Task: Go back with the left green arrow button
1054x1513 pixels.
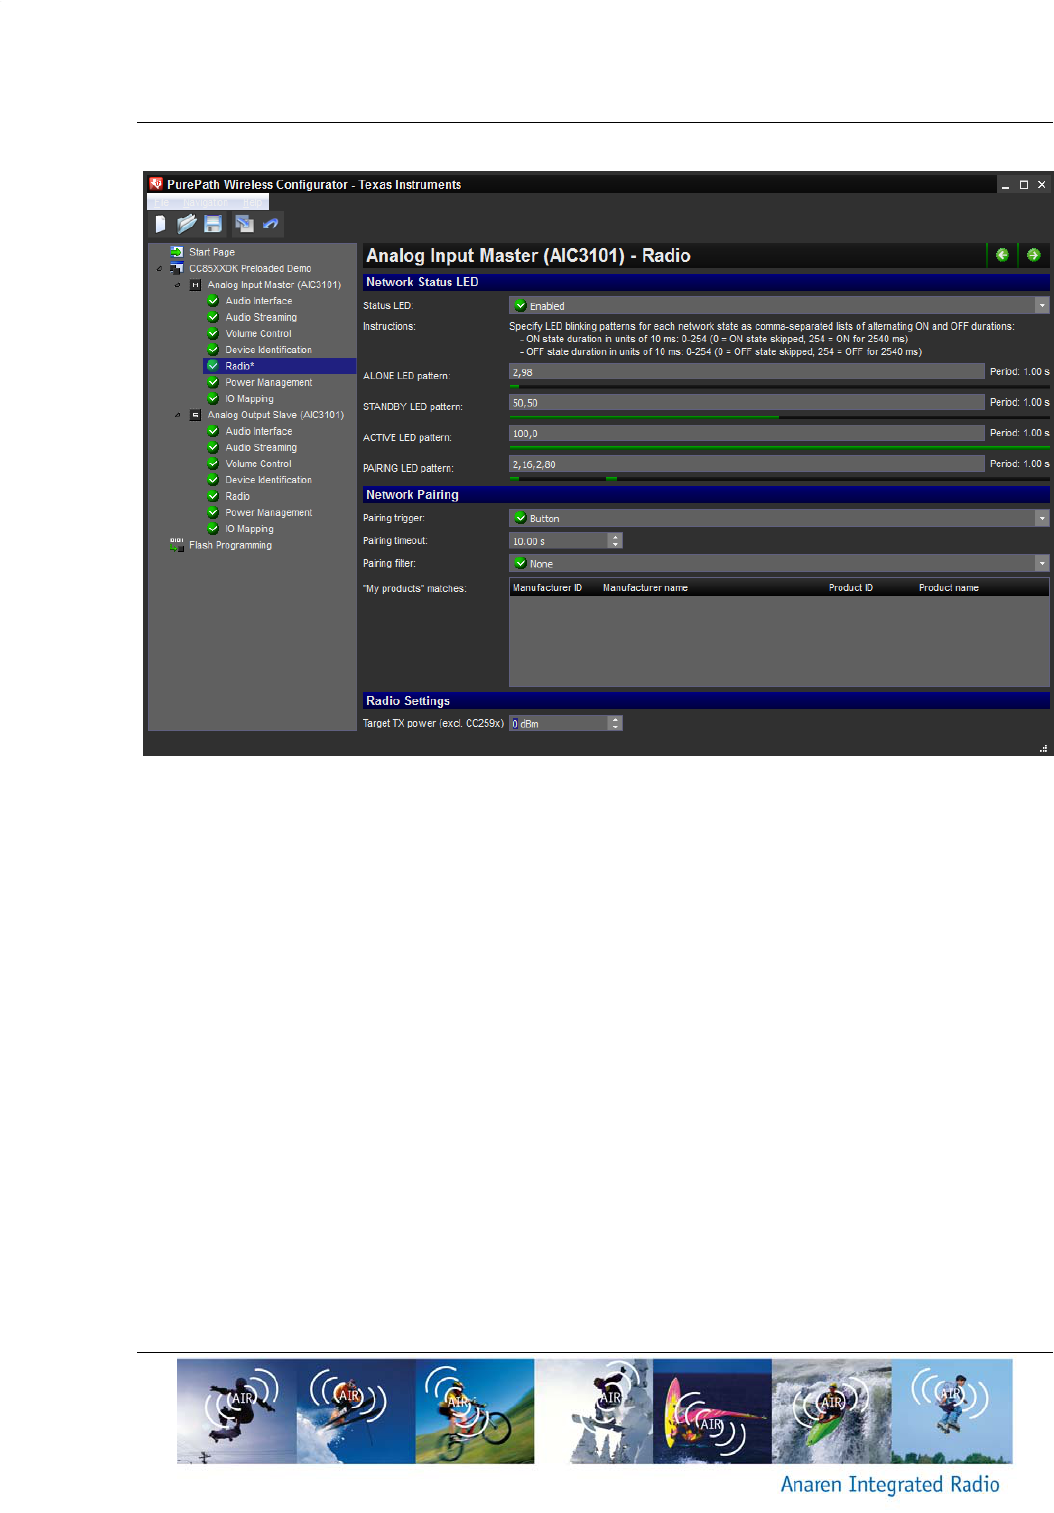Action: point(1002,255)
